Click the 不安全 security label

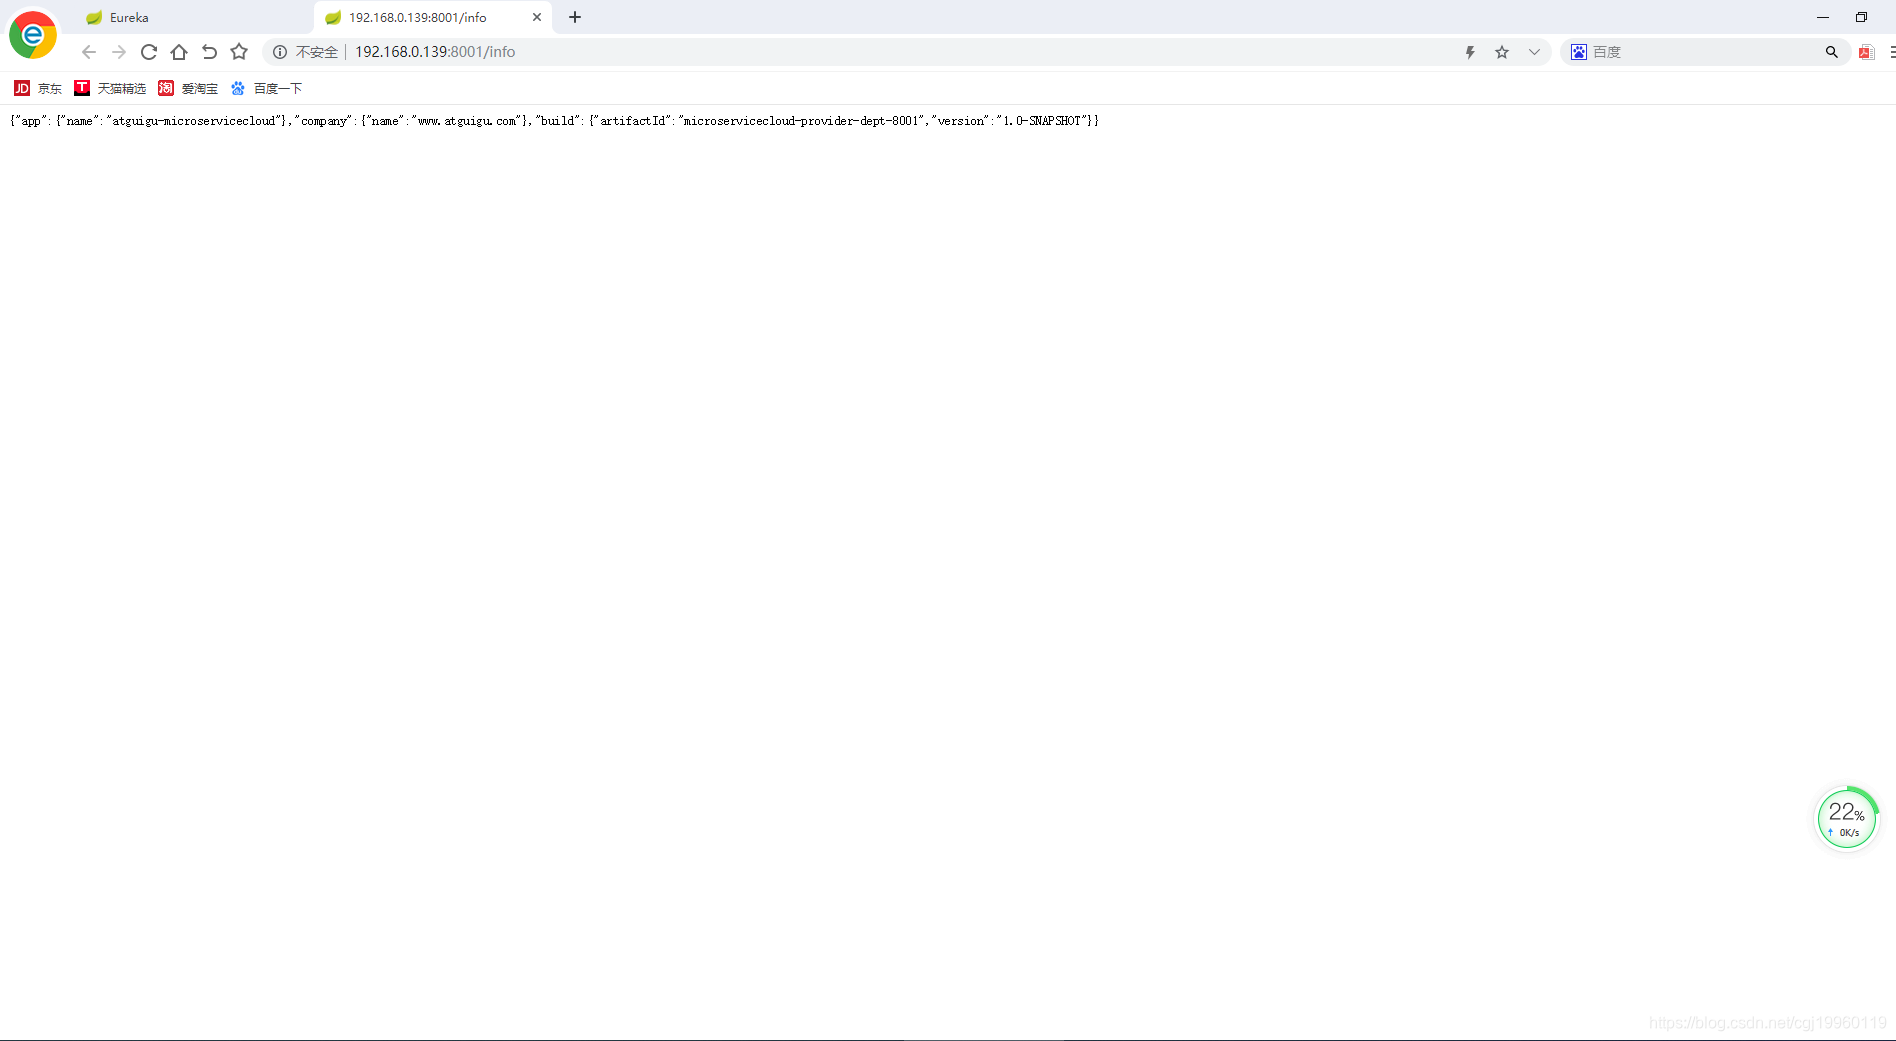coord(317,52)
